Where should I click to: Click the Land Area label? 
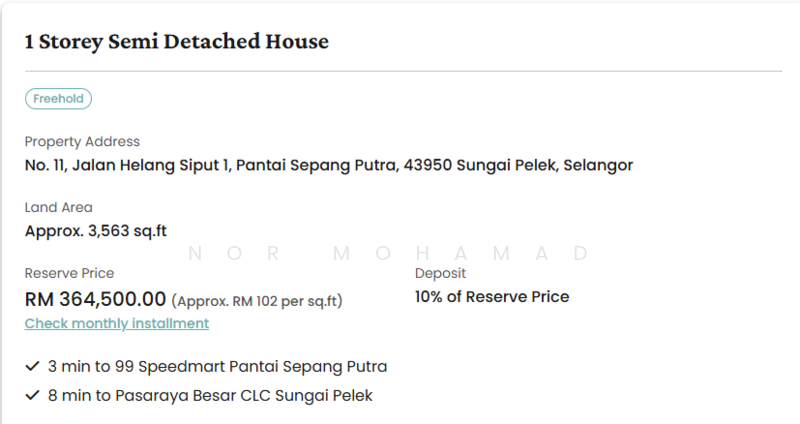click(x=58, y=208)
